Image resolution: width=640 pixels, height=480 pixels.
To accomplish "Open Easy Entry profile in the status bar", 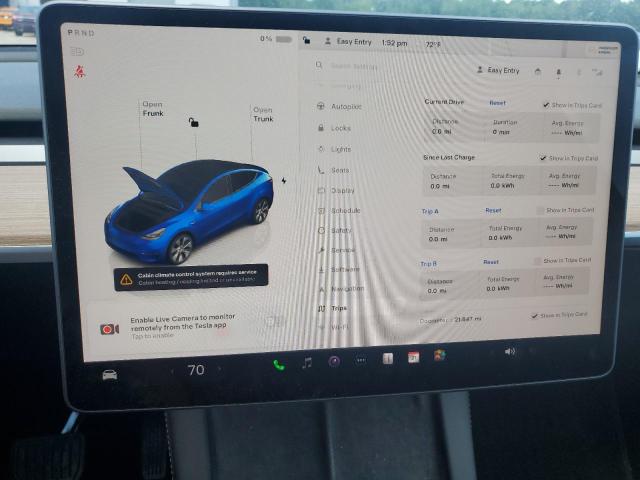I will (x=348, y=42).
